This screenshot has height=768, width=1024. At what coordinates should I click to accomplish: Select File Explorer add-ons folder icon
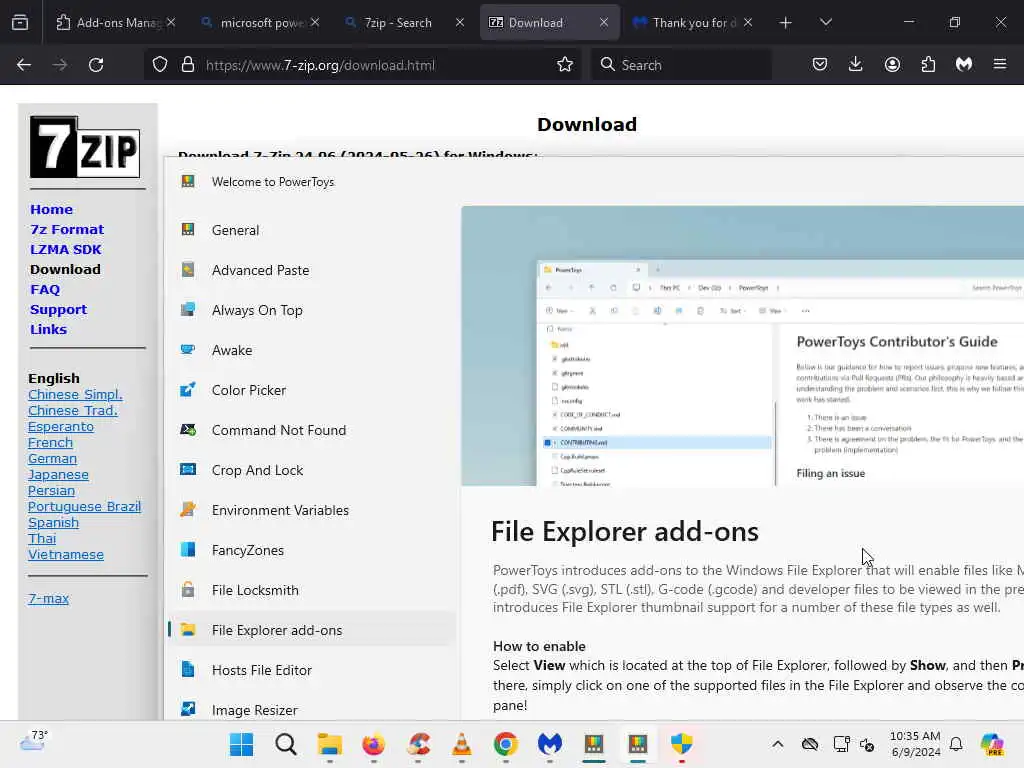(x=188, y=630)
